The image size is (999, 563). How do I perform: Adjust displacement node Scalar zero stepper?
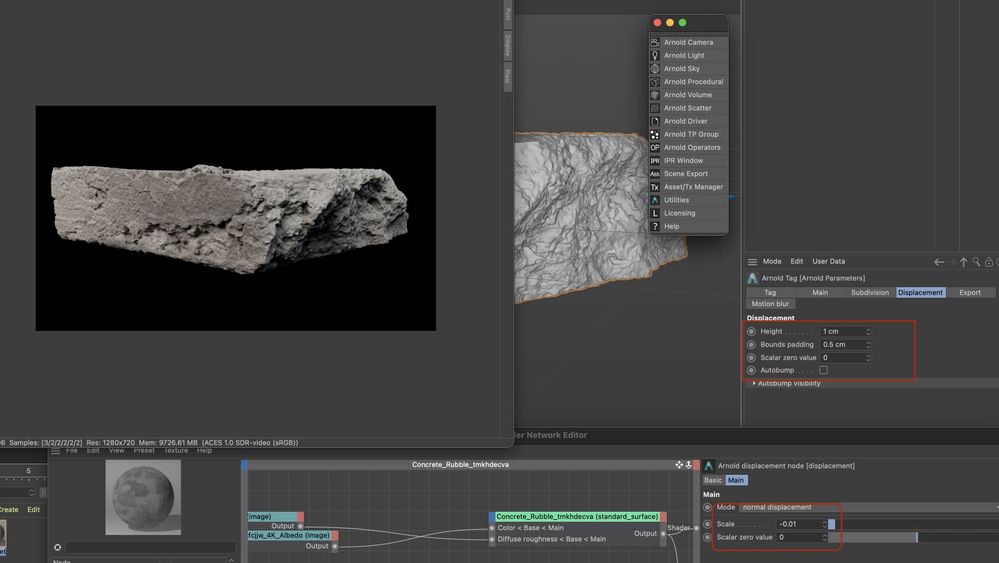(824, 538)
